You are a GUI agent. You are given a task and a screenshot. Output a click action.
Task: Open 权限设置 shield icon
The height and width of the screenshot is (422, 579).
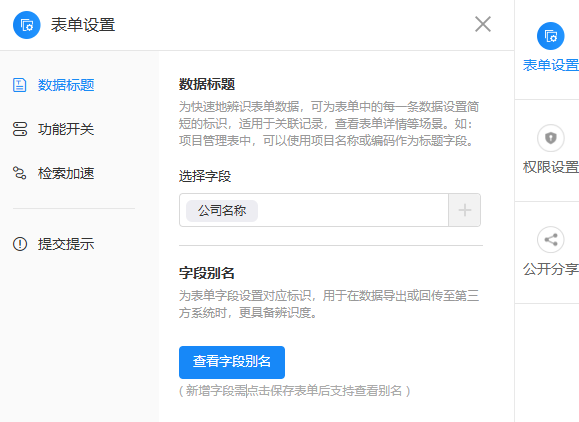click(551, 138)
